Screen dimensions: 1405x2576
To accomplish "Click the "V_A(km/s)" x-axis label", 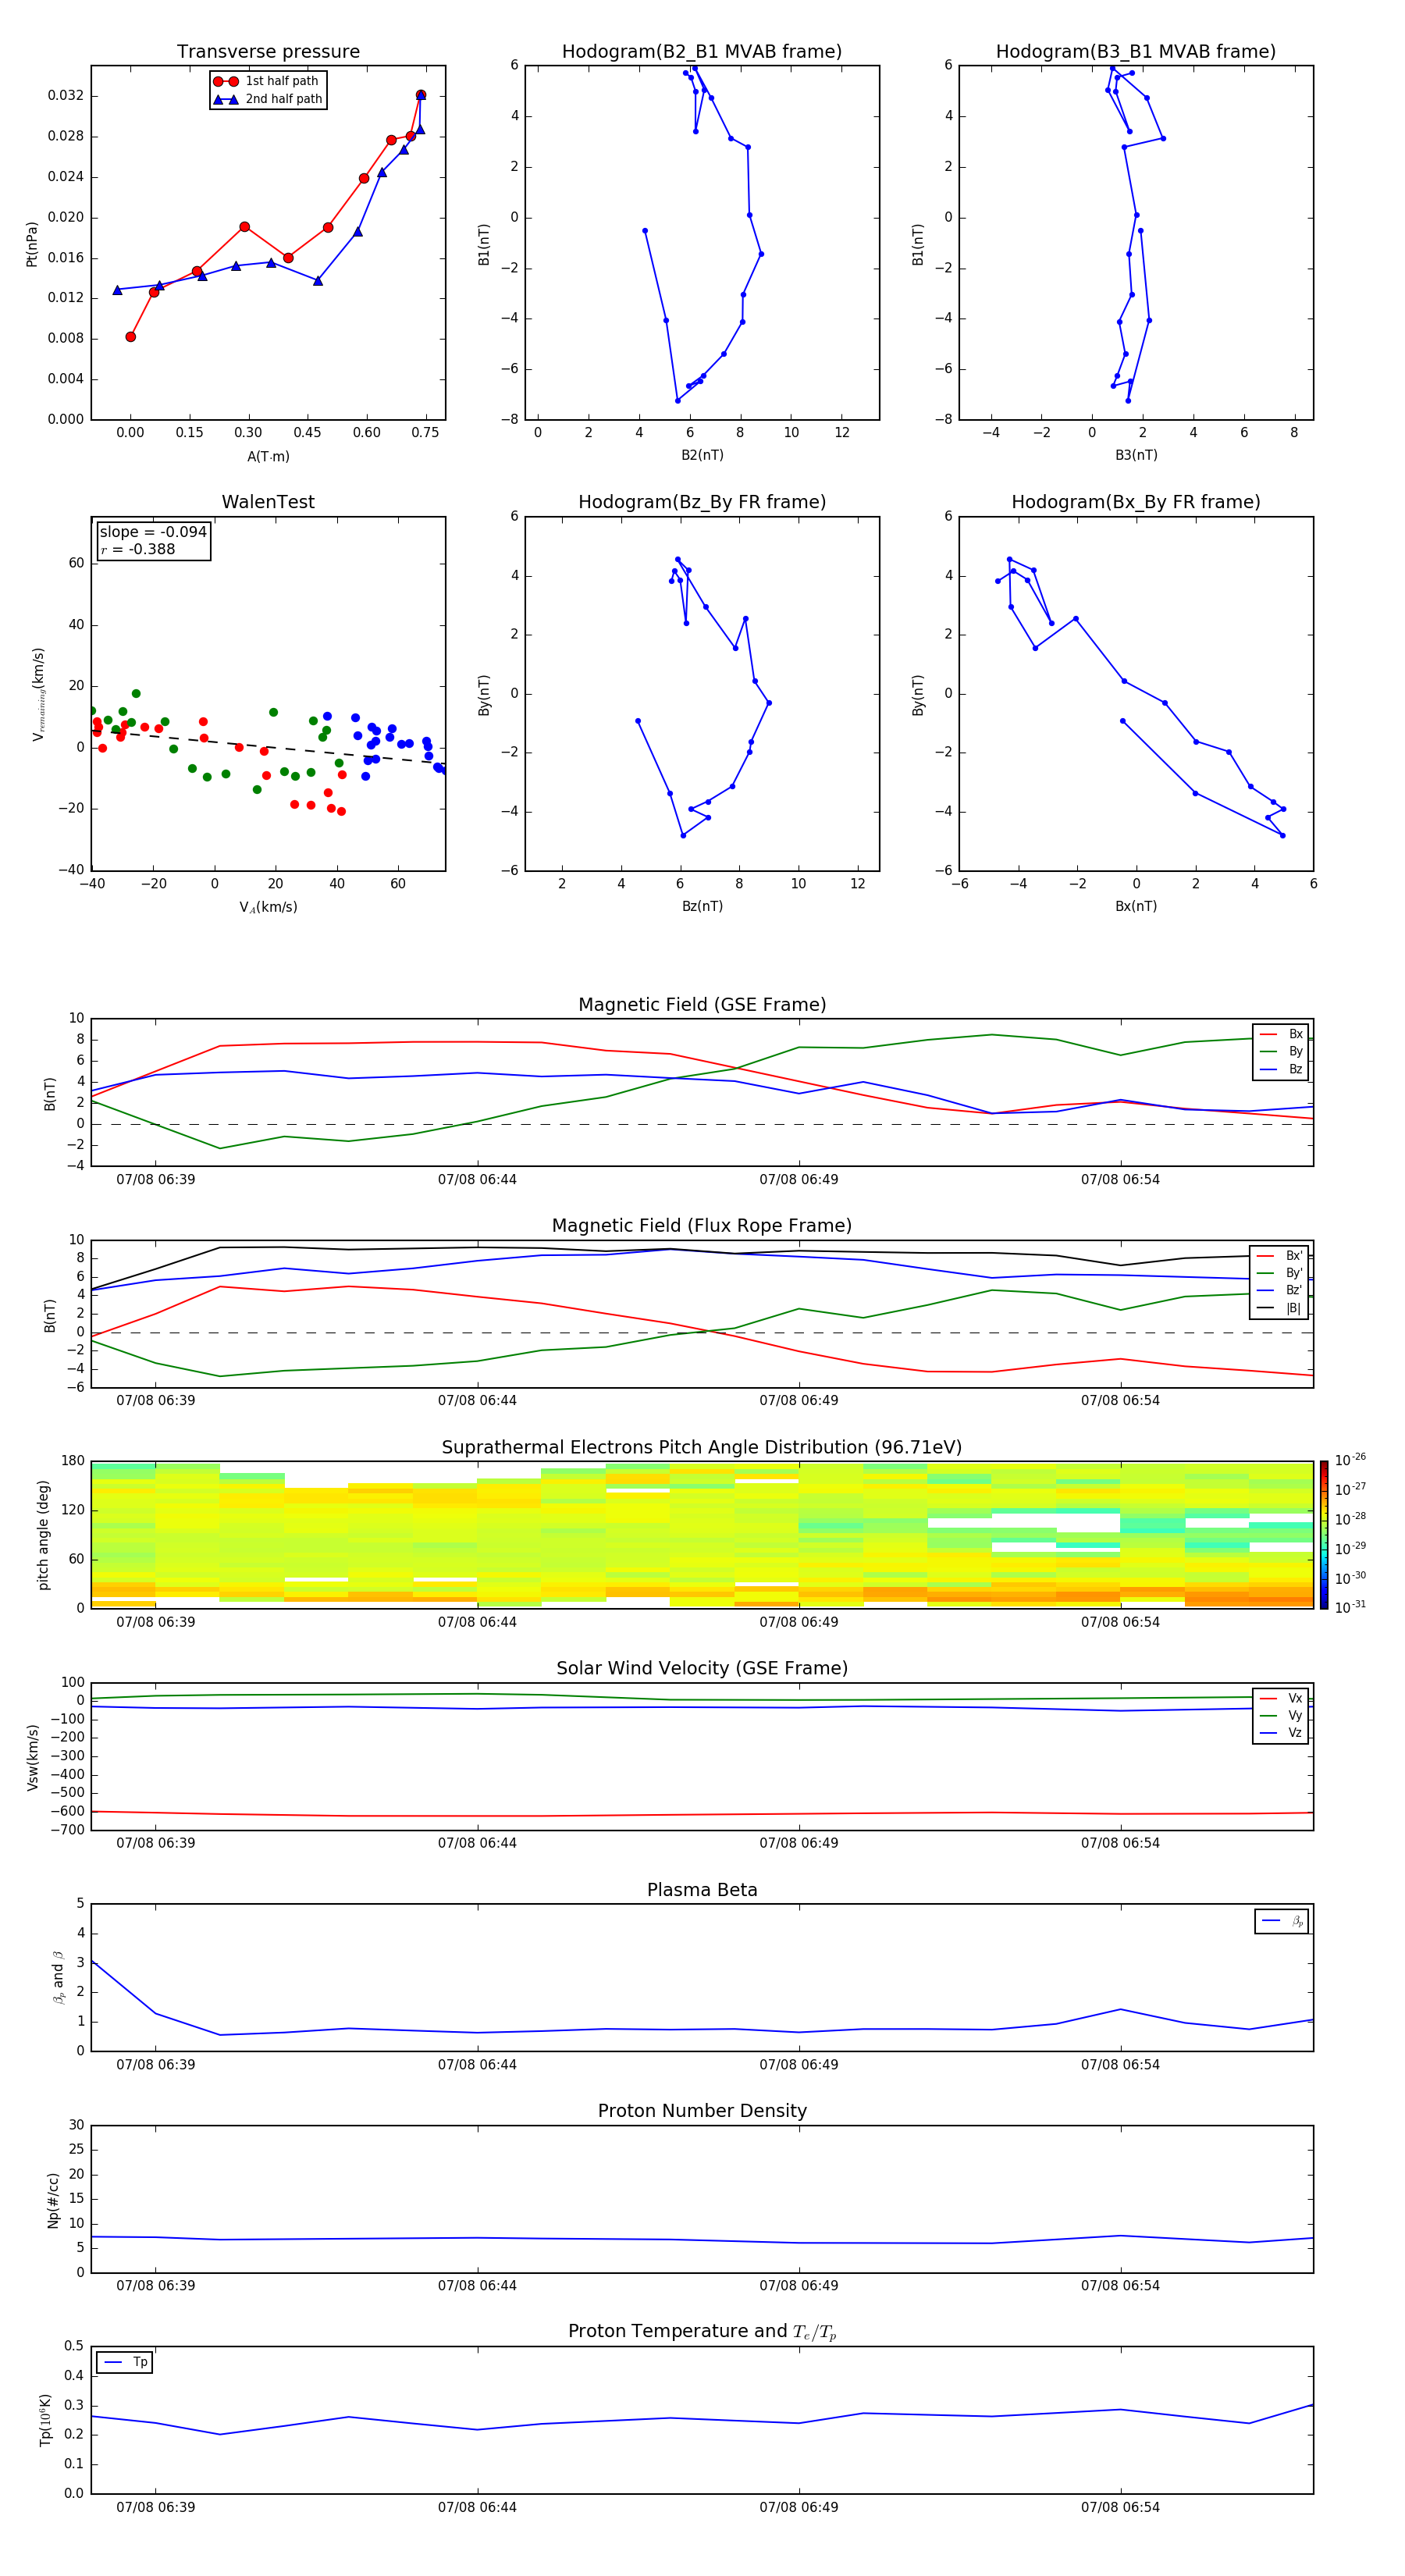I will coord(268,908).
